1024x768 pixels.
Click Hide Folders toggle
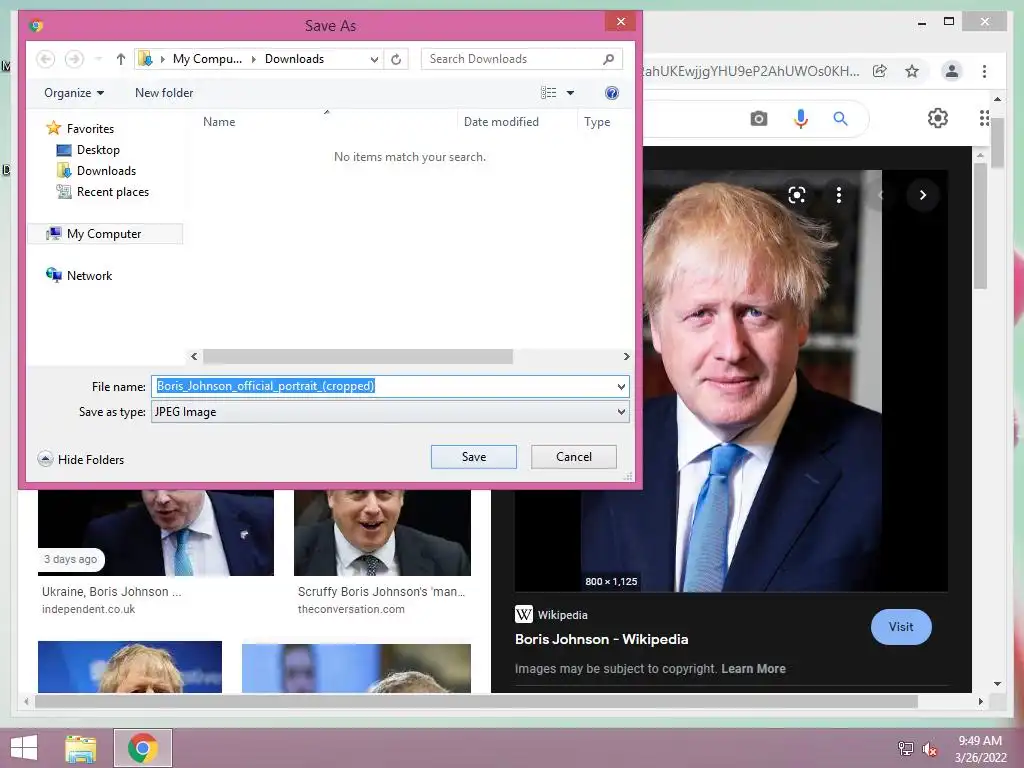(x=80, y=460)
